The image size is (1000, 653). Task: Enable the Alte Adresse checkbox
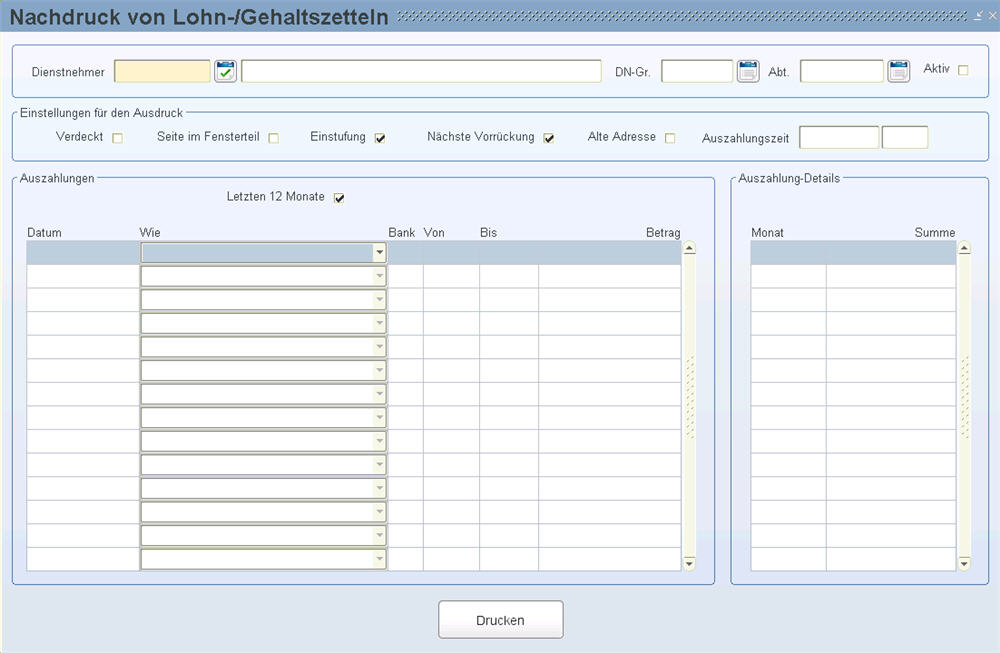670,138
